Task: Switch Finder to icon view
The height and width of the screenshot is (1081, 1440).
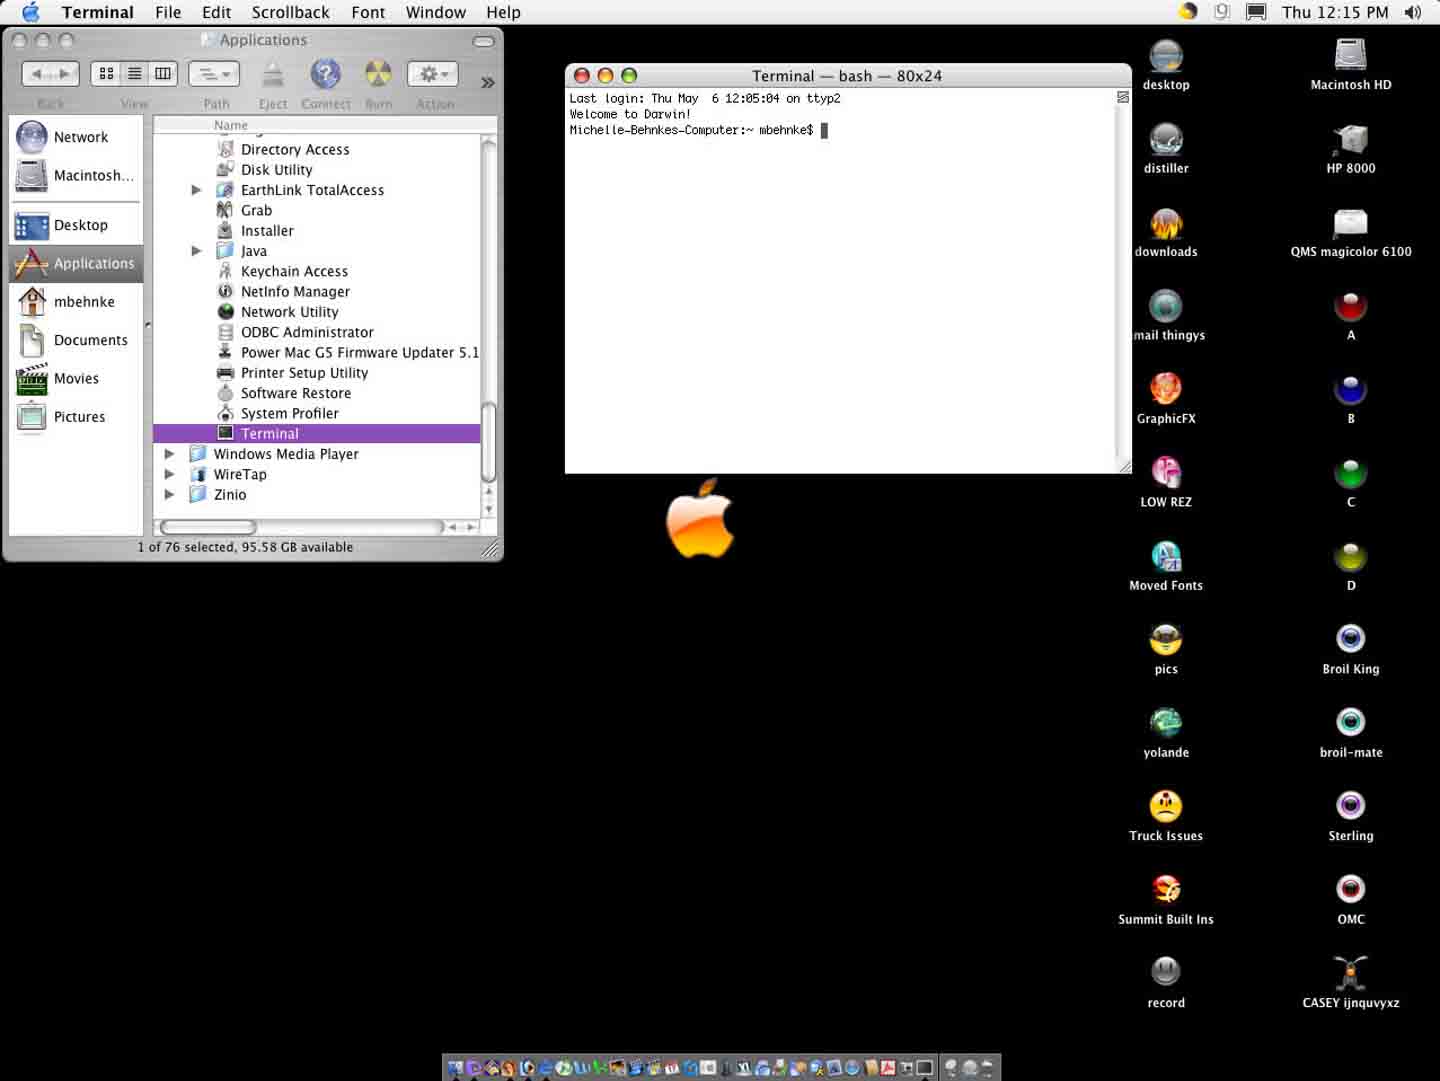Action: 106,74
